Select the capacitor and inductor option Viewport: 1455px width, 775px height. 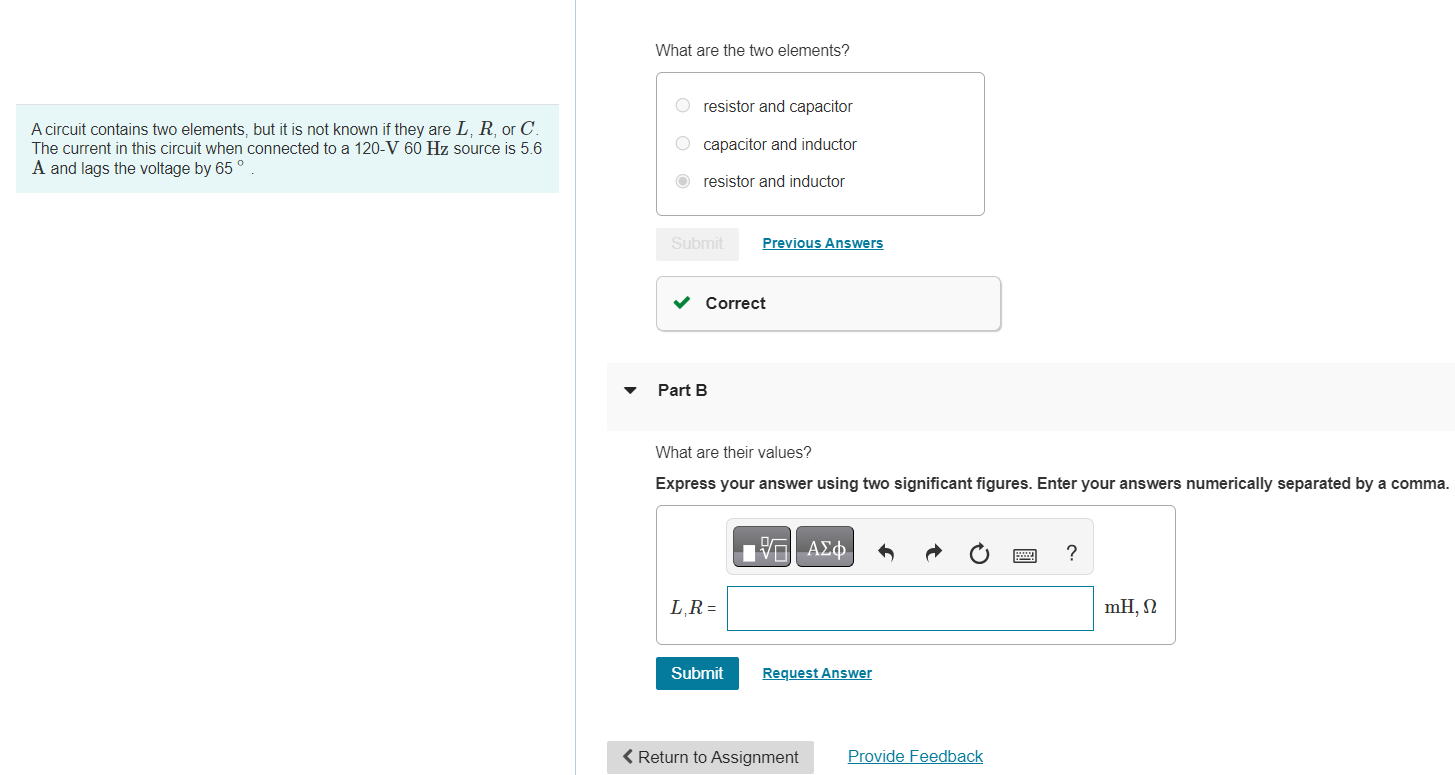click(682, 143)
